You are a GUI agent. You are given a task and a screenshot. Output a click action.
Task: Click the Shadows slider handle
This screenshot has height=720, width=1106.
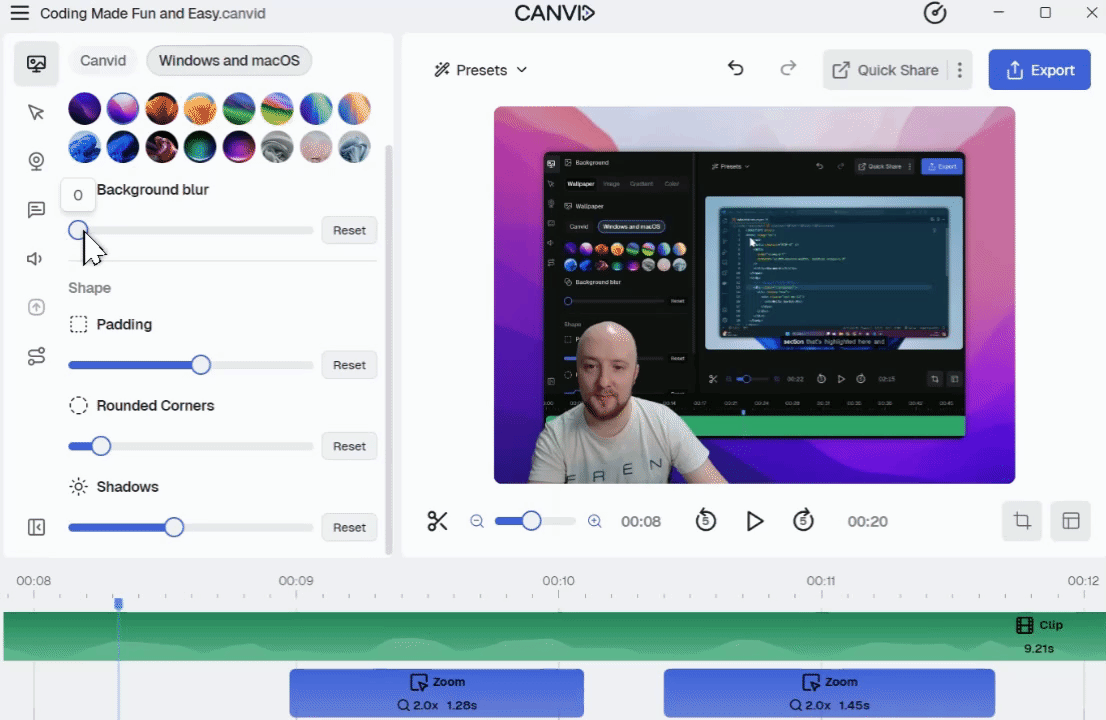(174, 527)
